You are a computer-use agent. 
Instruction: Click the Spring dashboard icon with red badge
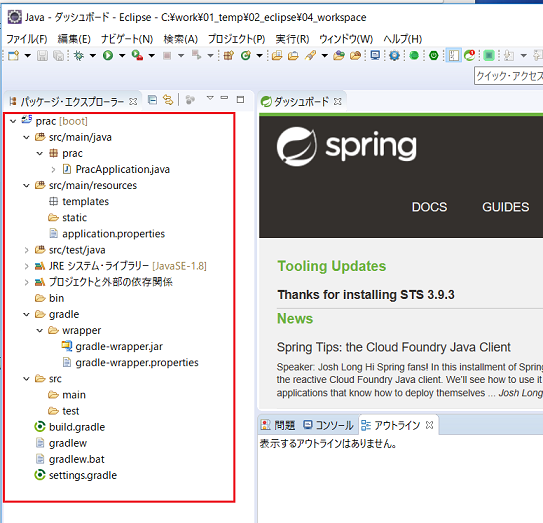point(470,55)
